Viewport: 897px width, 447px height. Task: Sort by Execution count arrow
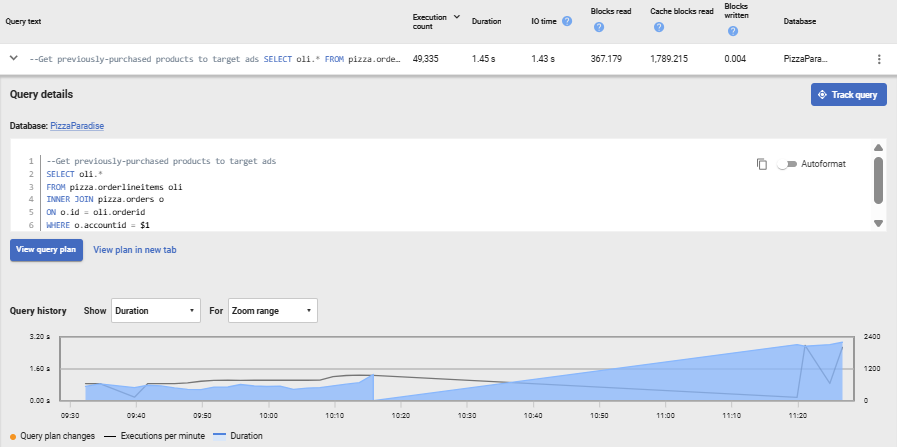457,16
